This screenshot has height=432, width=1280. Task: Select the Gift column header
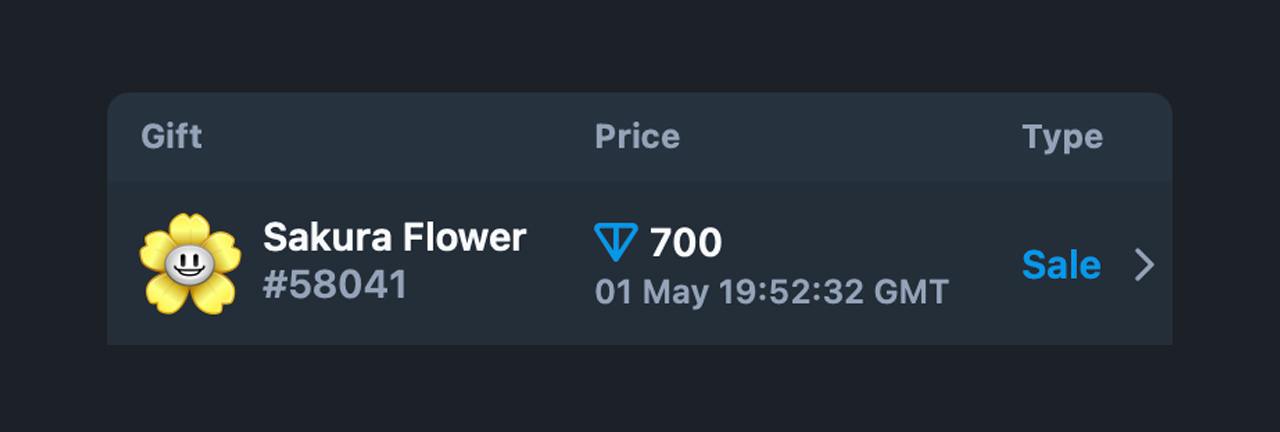172,136
